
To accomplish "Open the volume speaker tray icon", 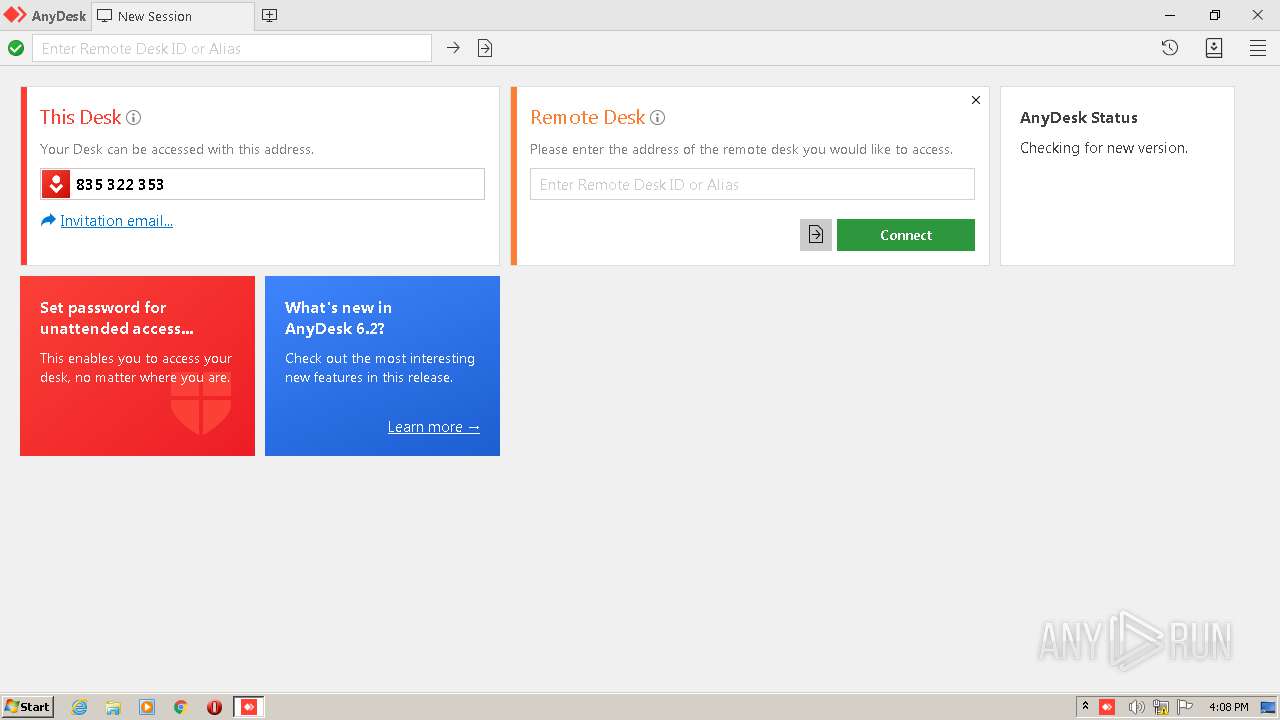I will click(1136, 707).
